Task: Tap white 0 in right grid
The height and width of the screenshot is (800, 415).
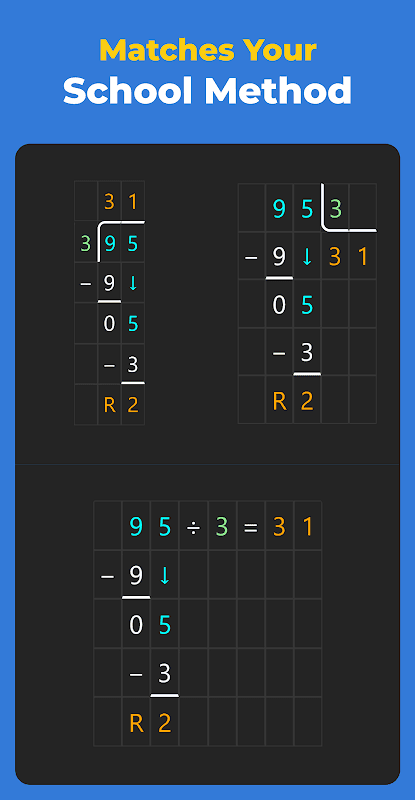Action: pyautogui.click(x=279, y=305)
